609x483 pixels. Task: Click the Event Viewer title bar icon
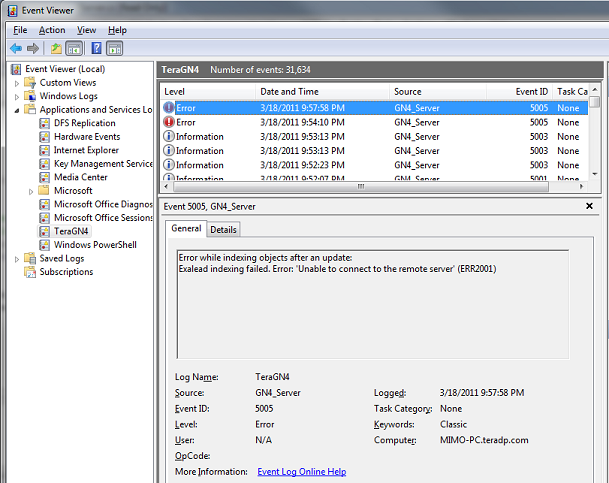[x=12, y=11]
